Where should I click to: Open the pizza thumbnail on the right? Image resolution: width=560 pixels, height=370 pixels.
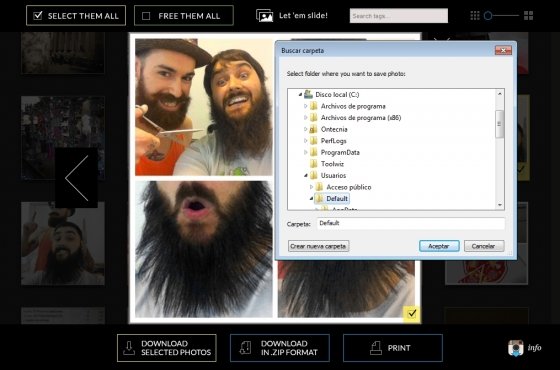(486, 272)
